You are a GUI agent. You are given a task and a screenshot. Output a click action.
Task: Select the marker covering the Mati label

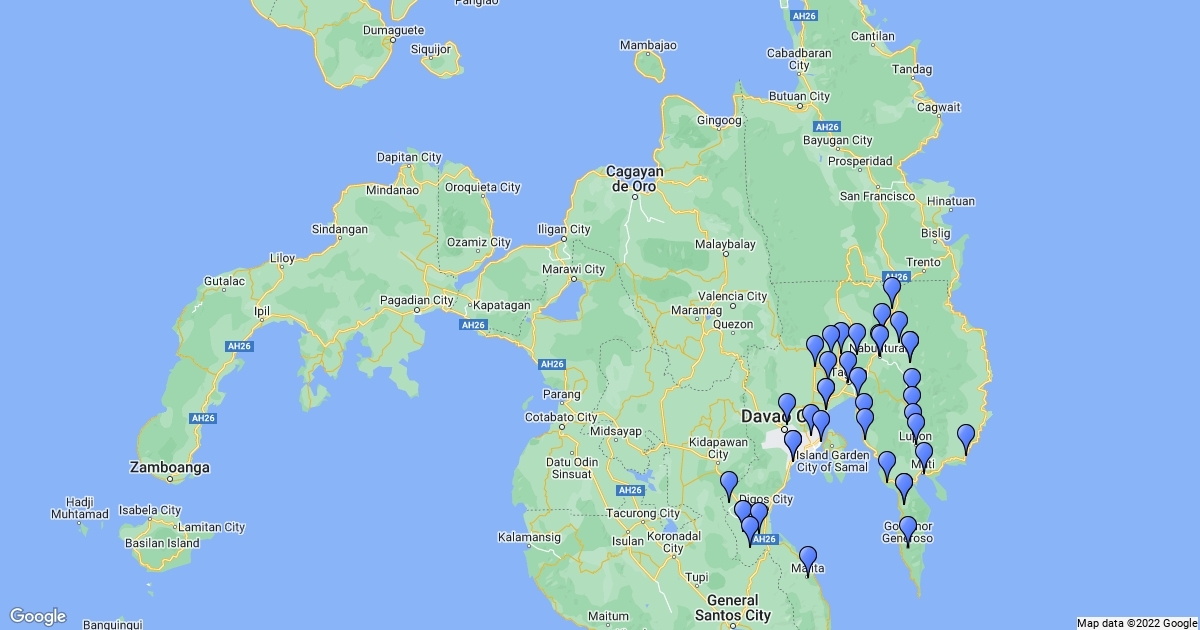[x=924, y=456]
